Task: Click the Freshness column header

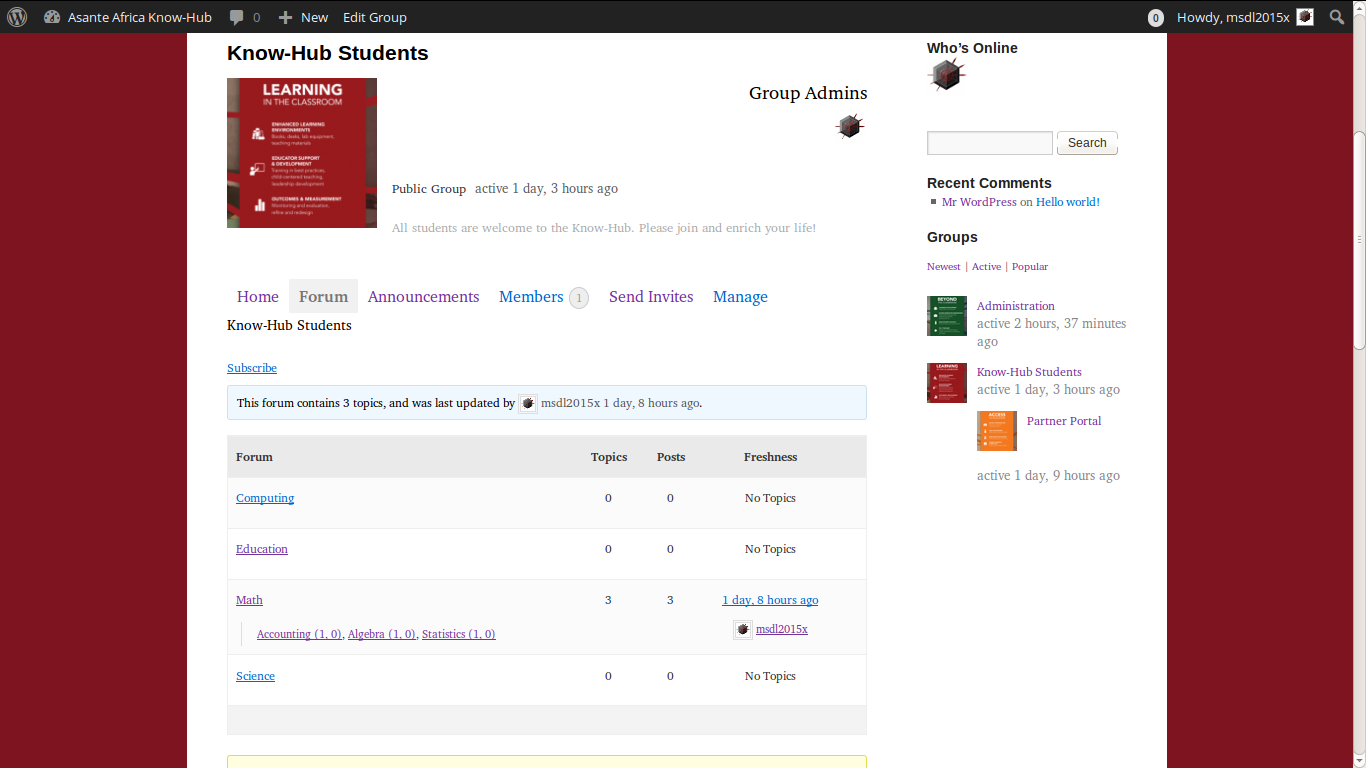Action: pyautogui.click(x=770, y=457)
